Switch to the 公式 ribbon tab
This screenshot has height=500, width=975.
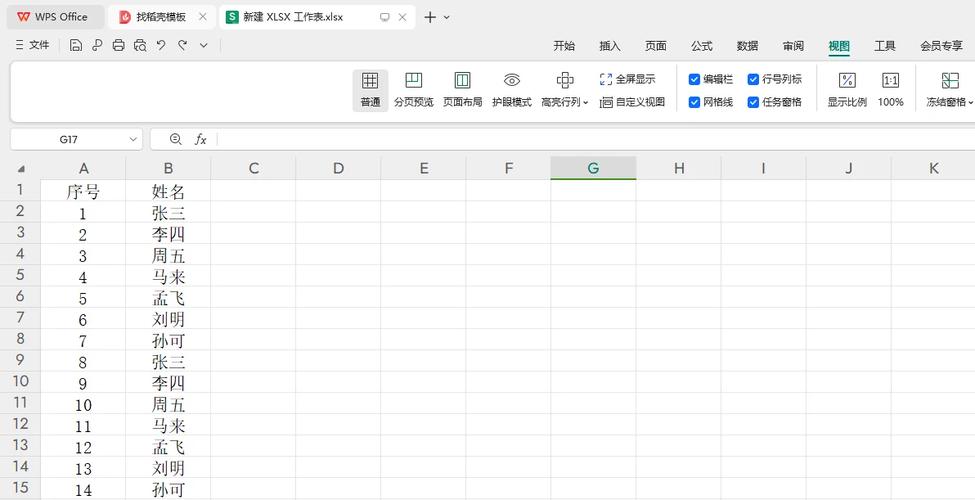pyautogui.click(x=701, y=46)
